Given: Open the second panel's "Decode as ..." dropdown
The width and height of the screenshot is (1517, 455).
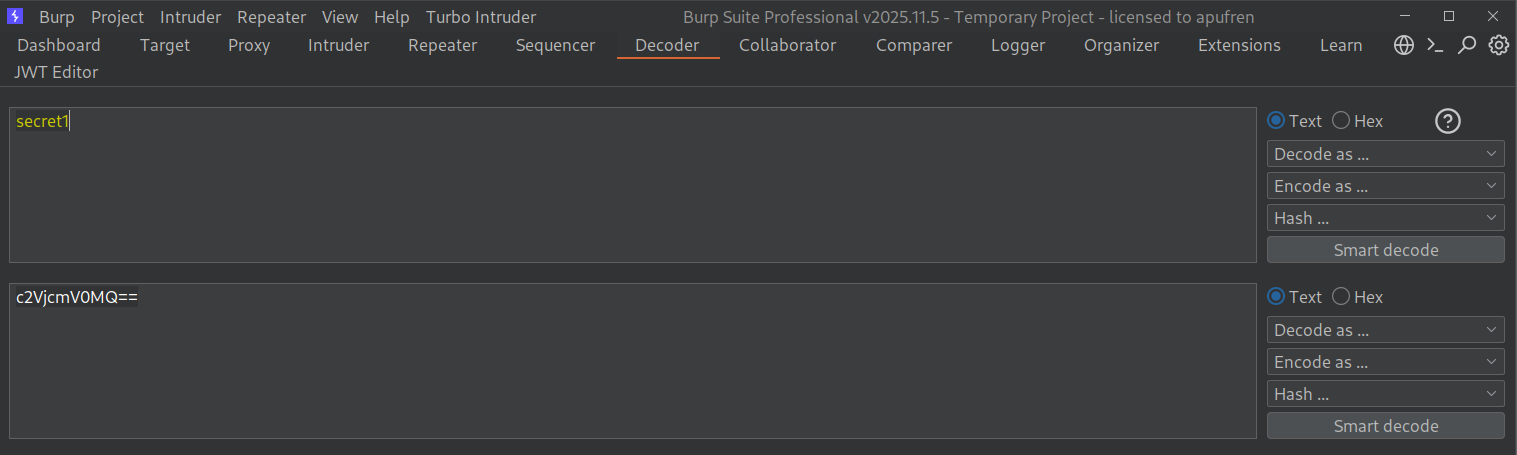Looking at the screenshot, I should coord(1385,330).
